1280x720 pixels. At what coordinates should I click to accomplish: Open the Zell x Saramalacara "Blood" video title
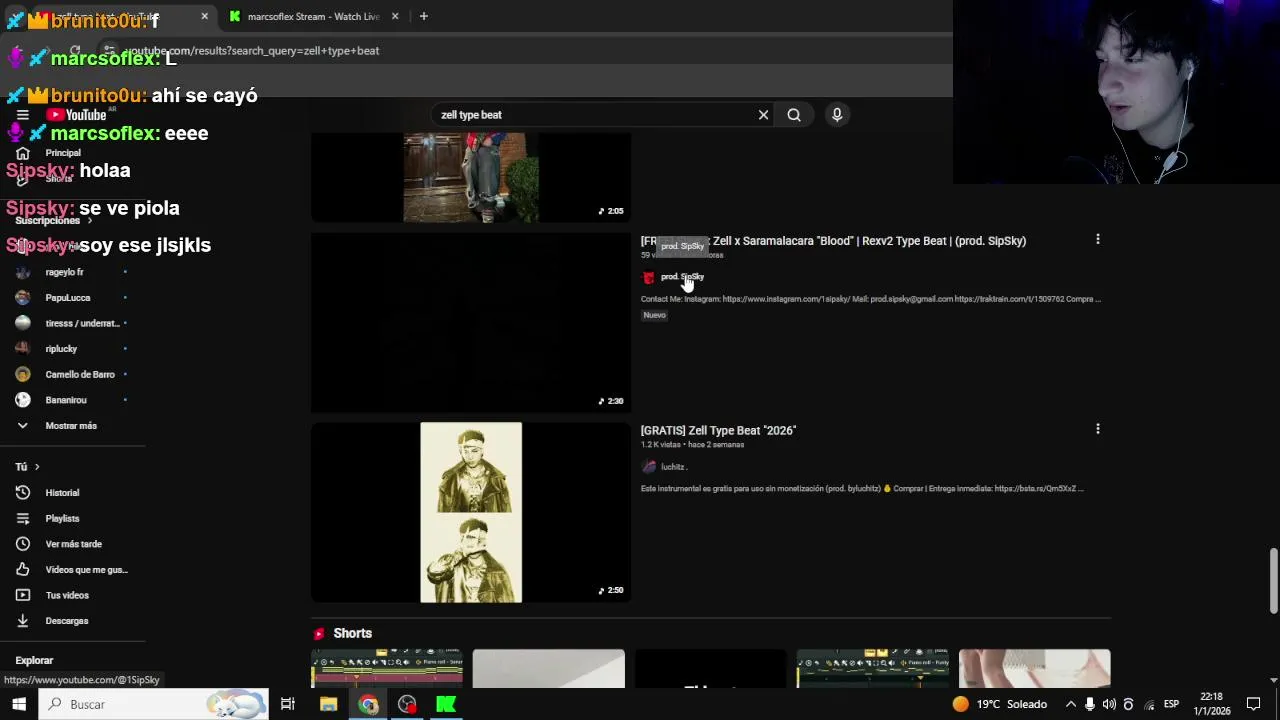click(833, 241)
